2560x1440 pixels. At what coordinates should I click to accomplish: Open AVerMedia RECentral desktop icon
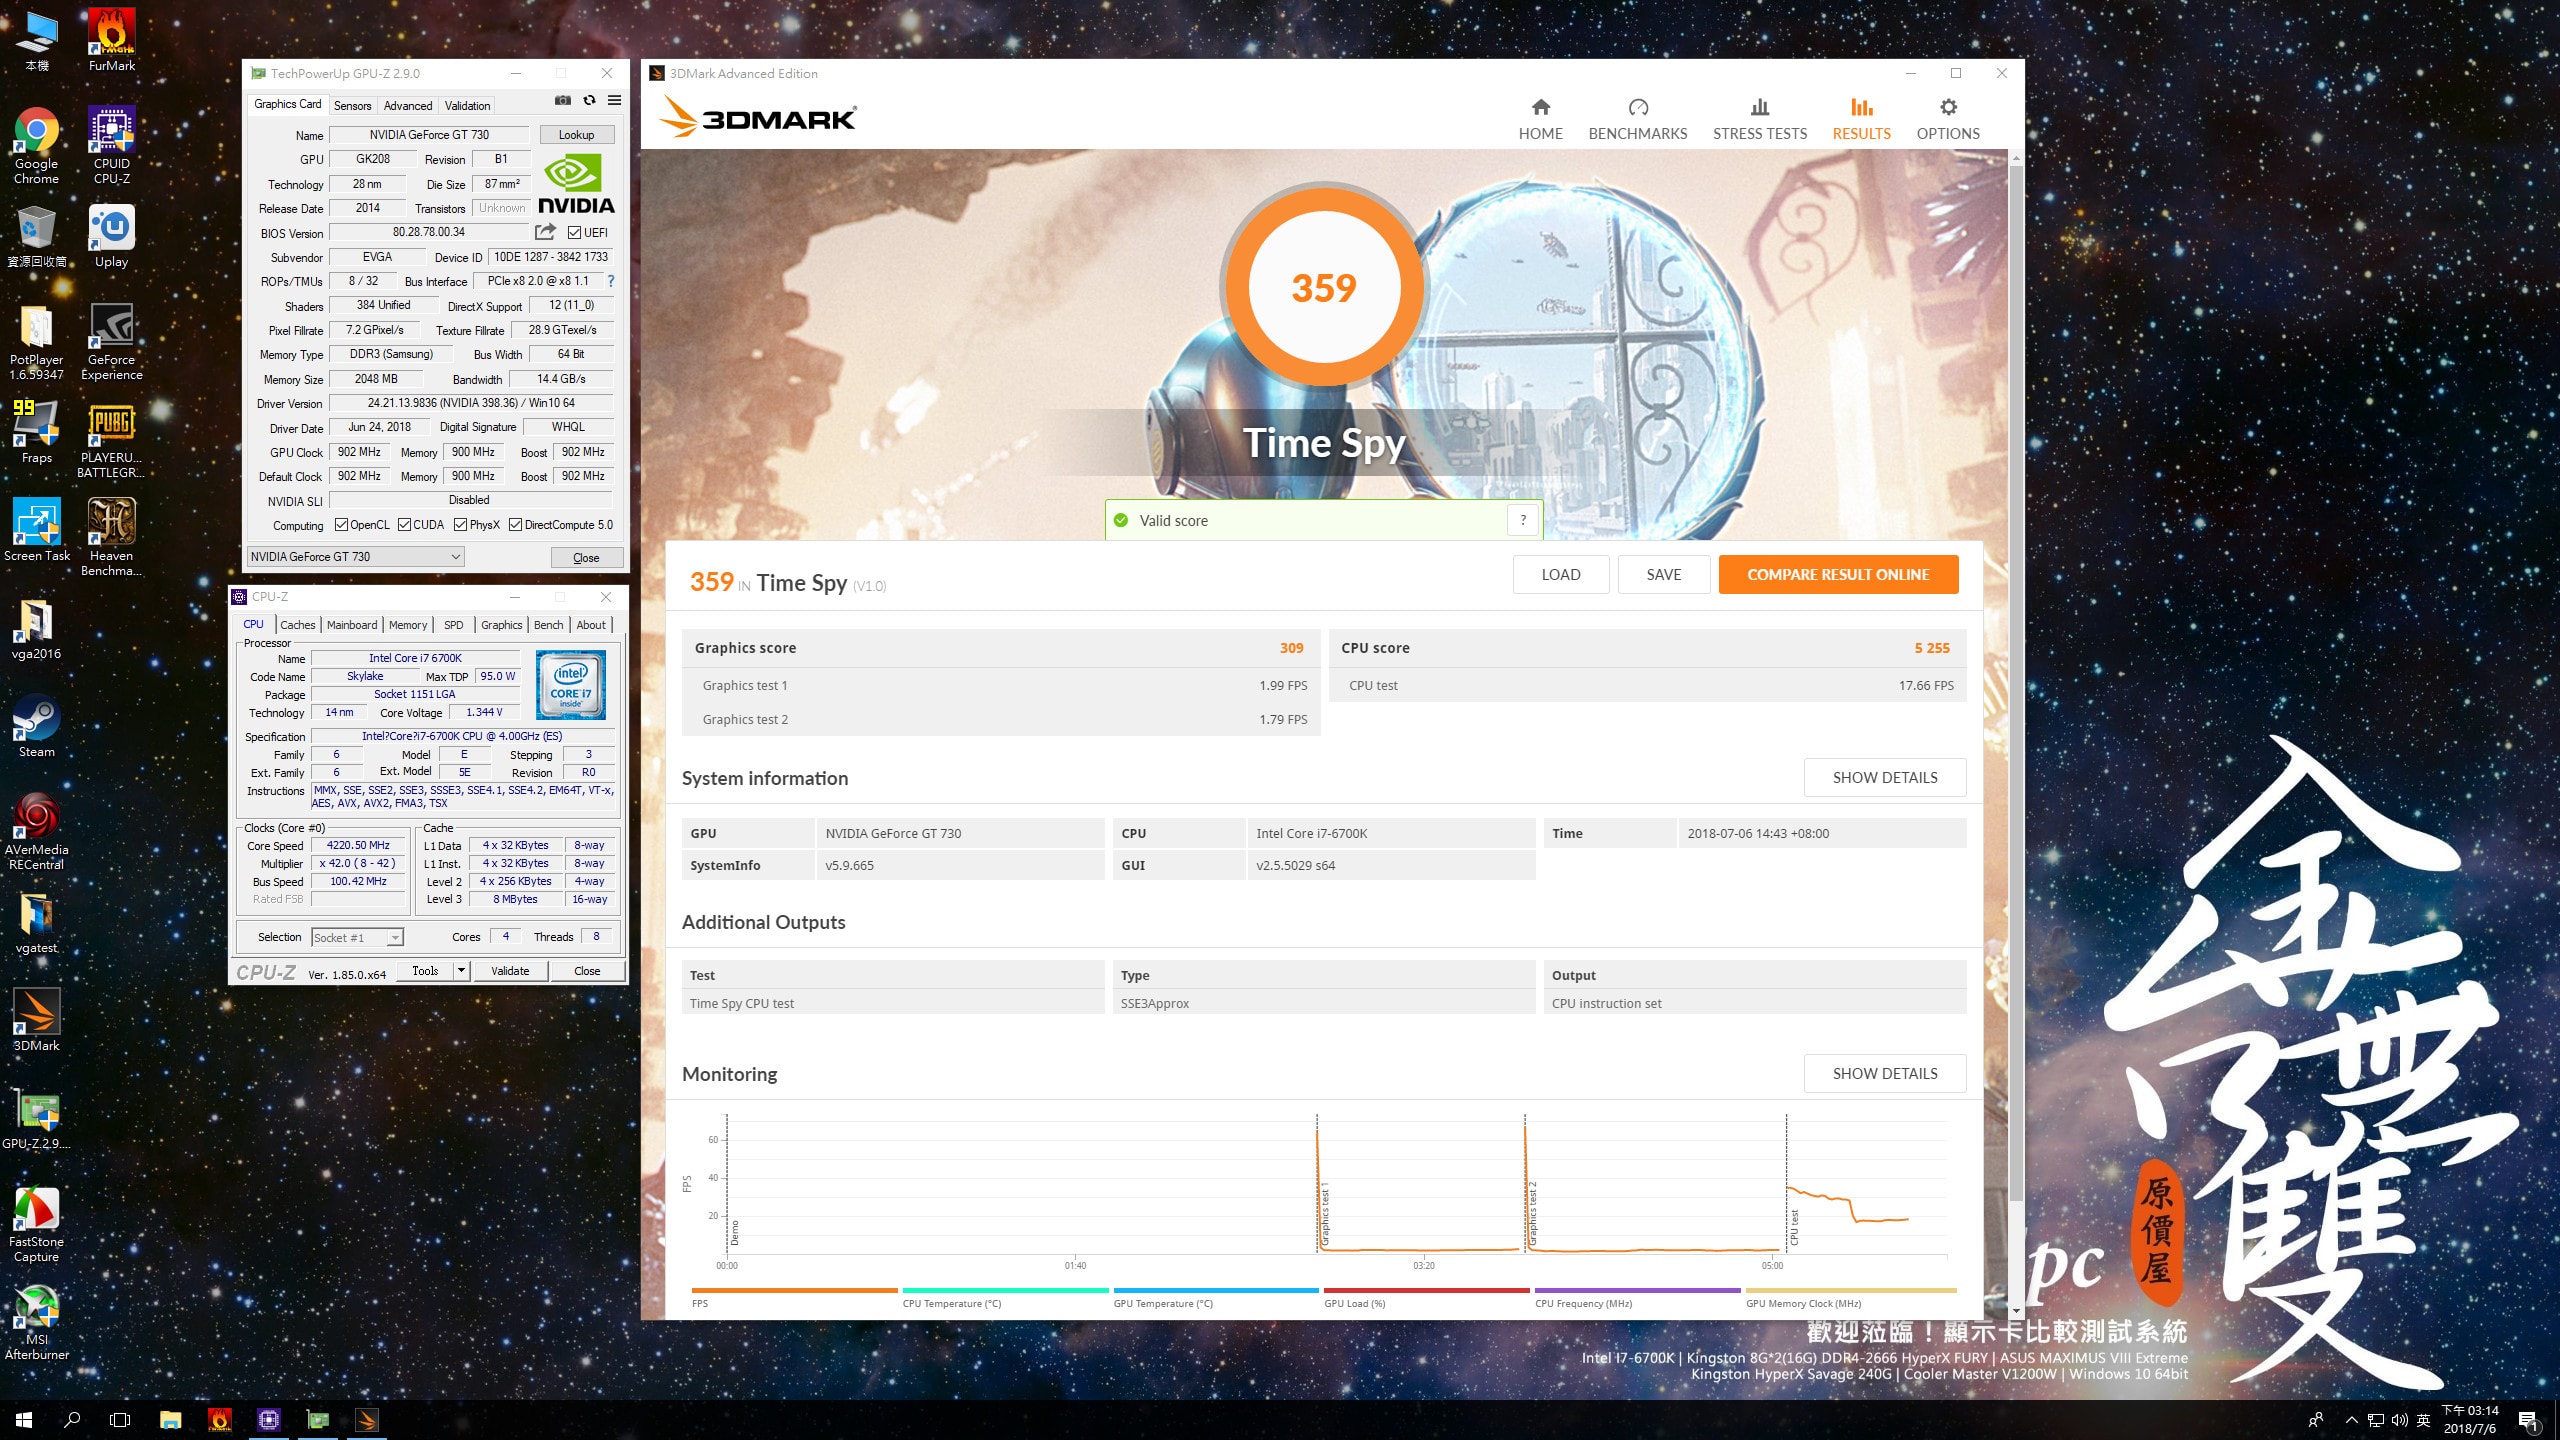[36, 832]
